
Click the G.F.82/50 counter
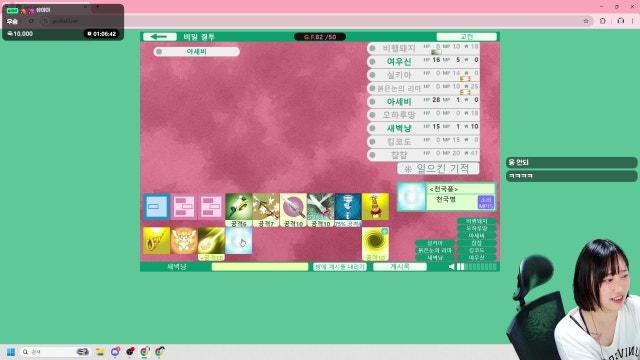[x=320, y=37]
